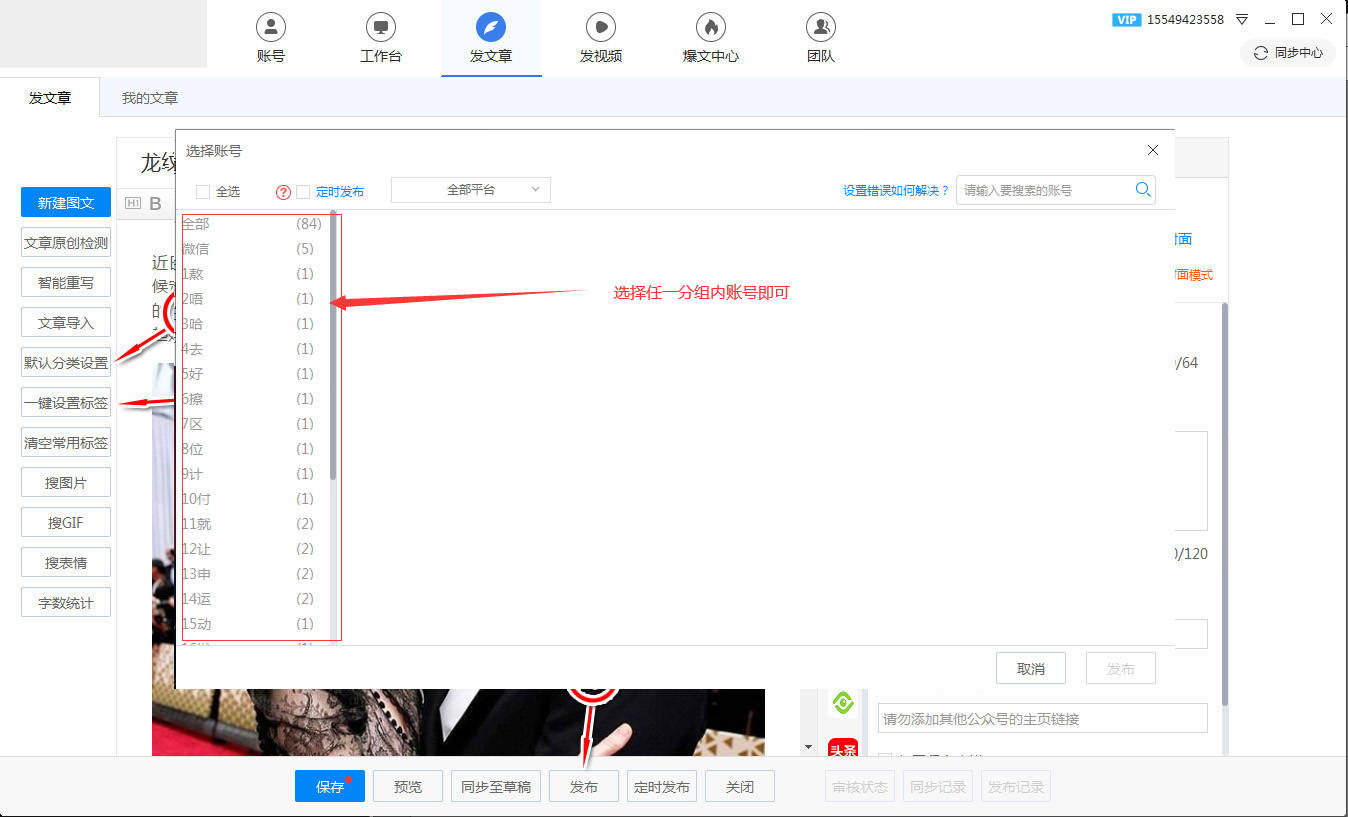Tick the 全选 checkbox
This screenshot has width=1348, height=817.
pyautogui.click(x=203, y=191)
